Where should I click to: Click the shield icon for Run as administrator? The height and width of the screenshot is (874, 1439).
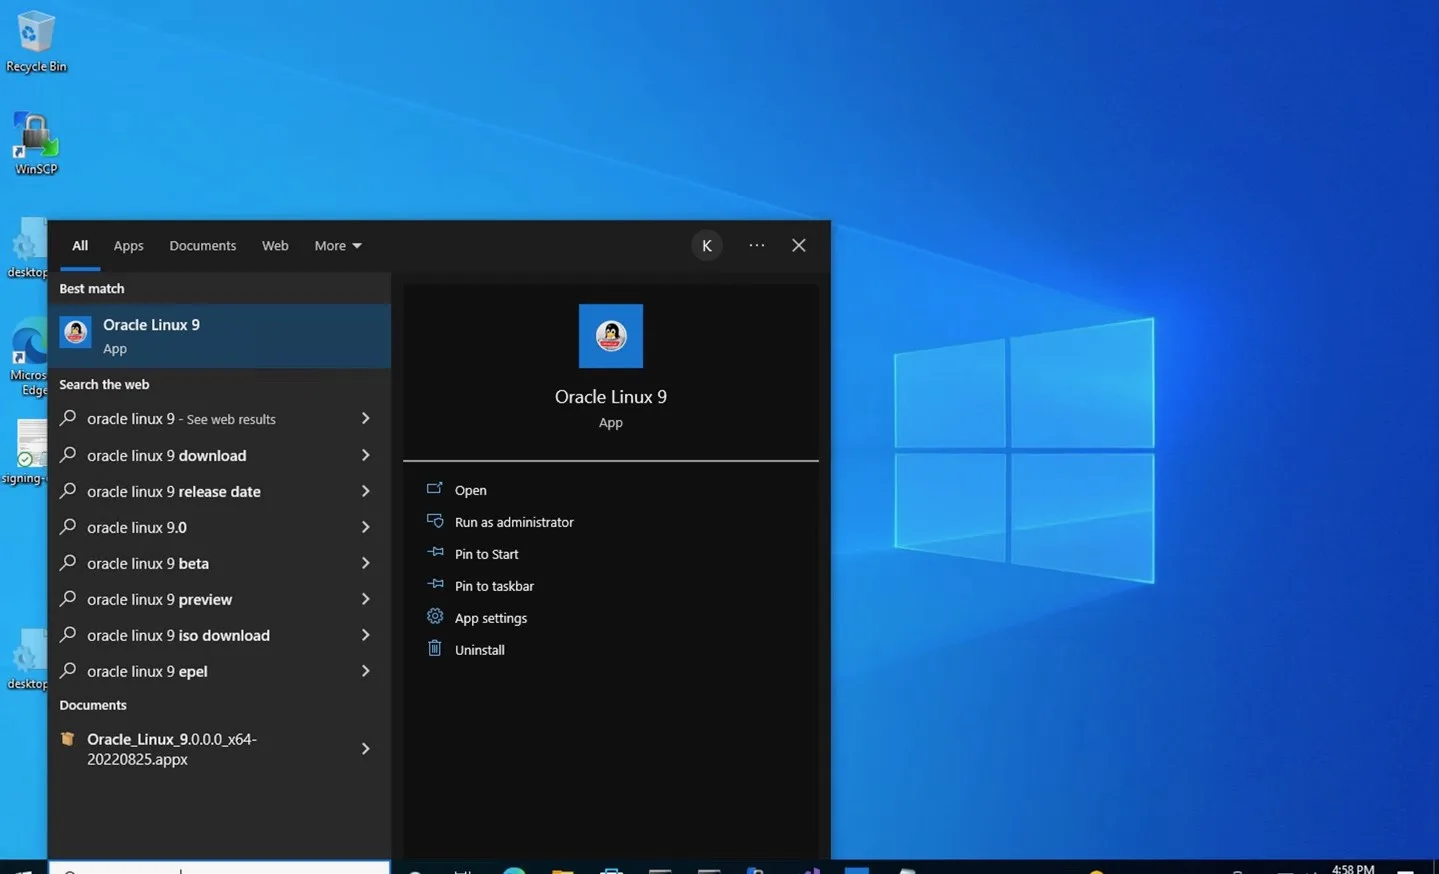[x=435, y=521]
